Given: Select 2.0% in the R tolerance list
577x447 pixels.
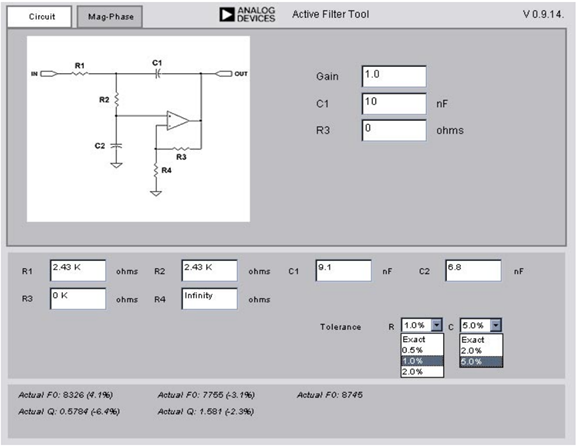Looking at the screenshot, I should click(422, 372).
